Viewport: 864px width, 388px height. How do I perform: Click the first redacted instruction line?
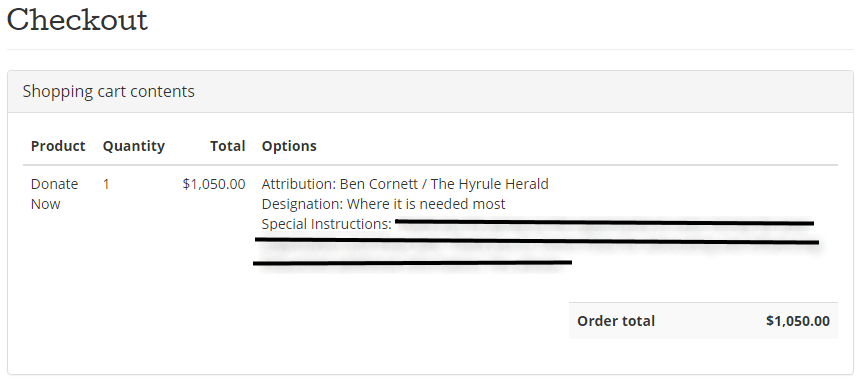tap(604, 223)
